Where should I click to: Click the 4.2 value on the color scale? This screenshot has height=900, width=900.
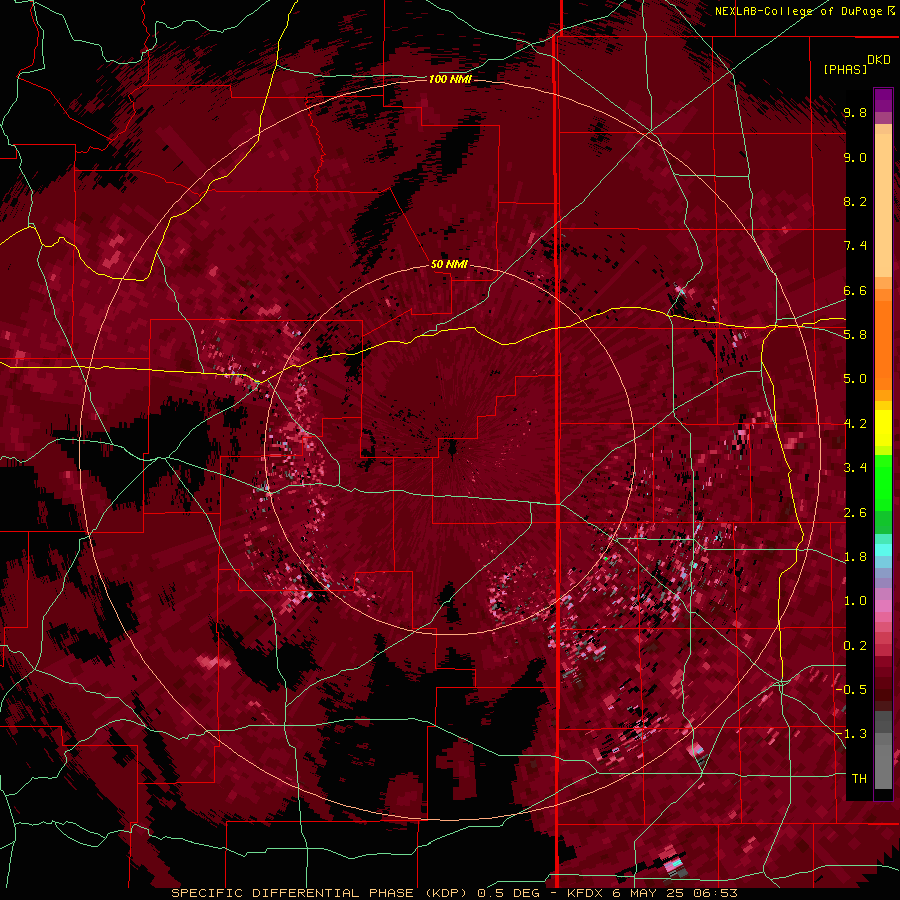click(855, 424)
